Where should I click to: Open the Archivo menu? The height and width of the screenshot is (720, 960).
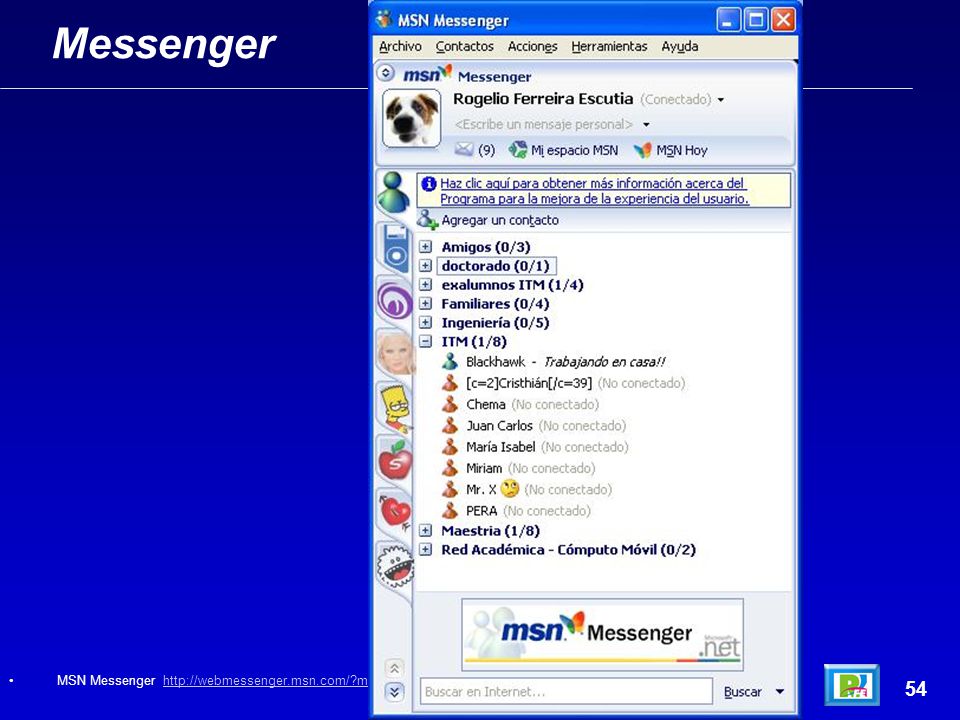click(400, 47)
